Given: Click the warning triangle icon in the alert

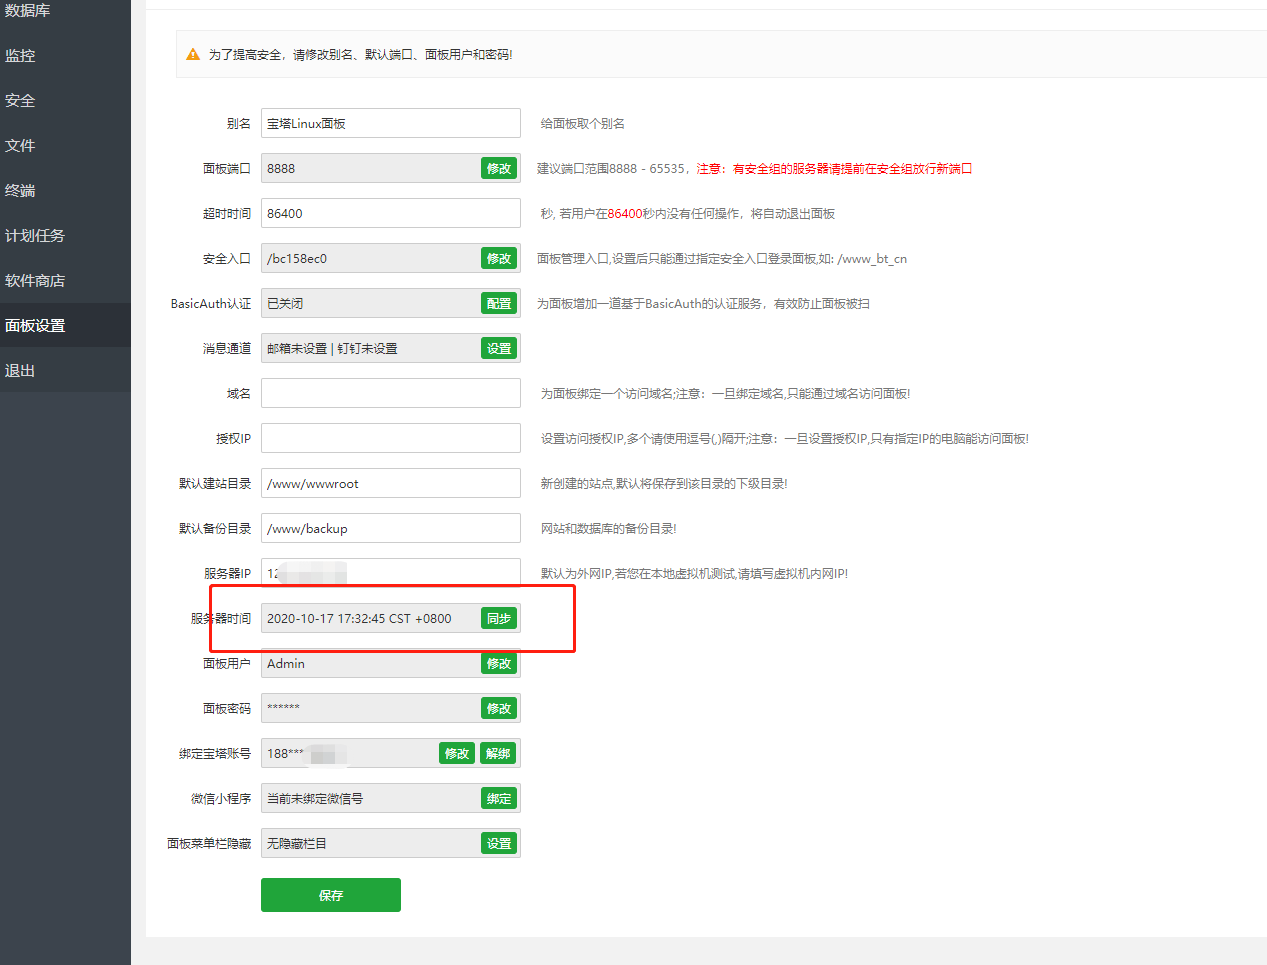Looking at the screenshot, I should (193, 54).
